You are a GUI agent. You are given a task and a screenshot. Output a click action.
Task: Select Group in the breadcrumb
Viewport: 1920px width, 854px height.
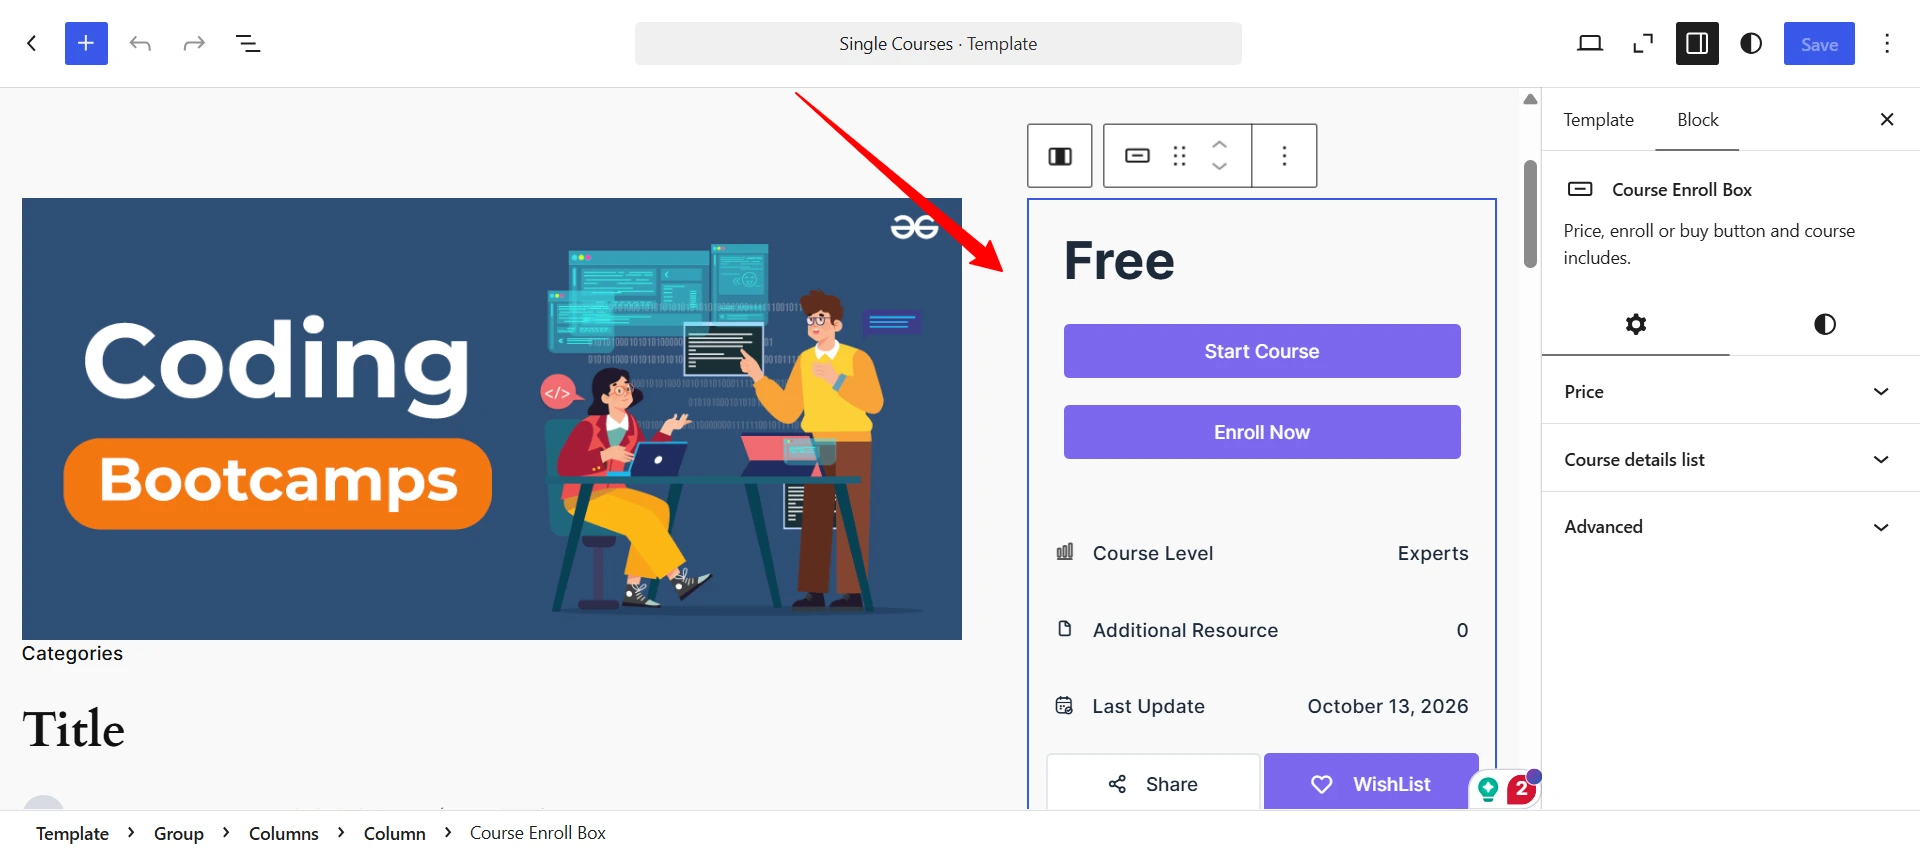(179, 833)
